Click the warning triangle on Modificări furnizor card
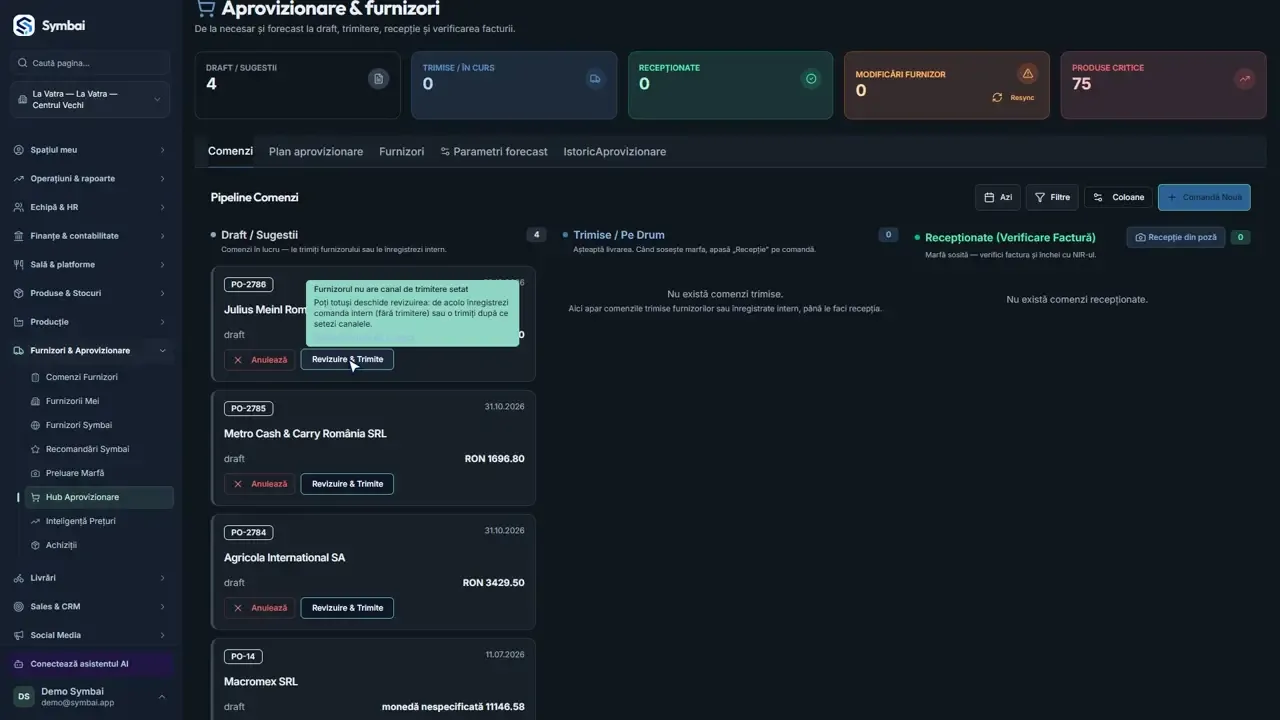The height and width of the screenshot is (720, 1280). (1027, 73)
